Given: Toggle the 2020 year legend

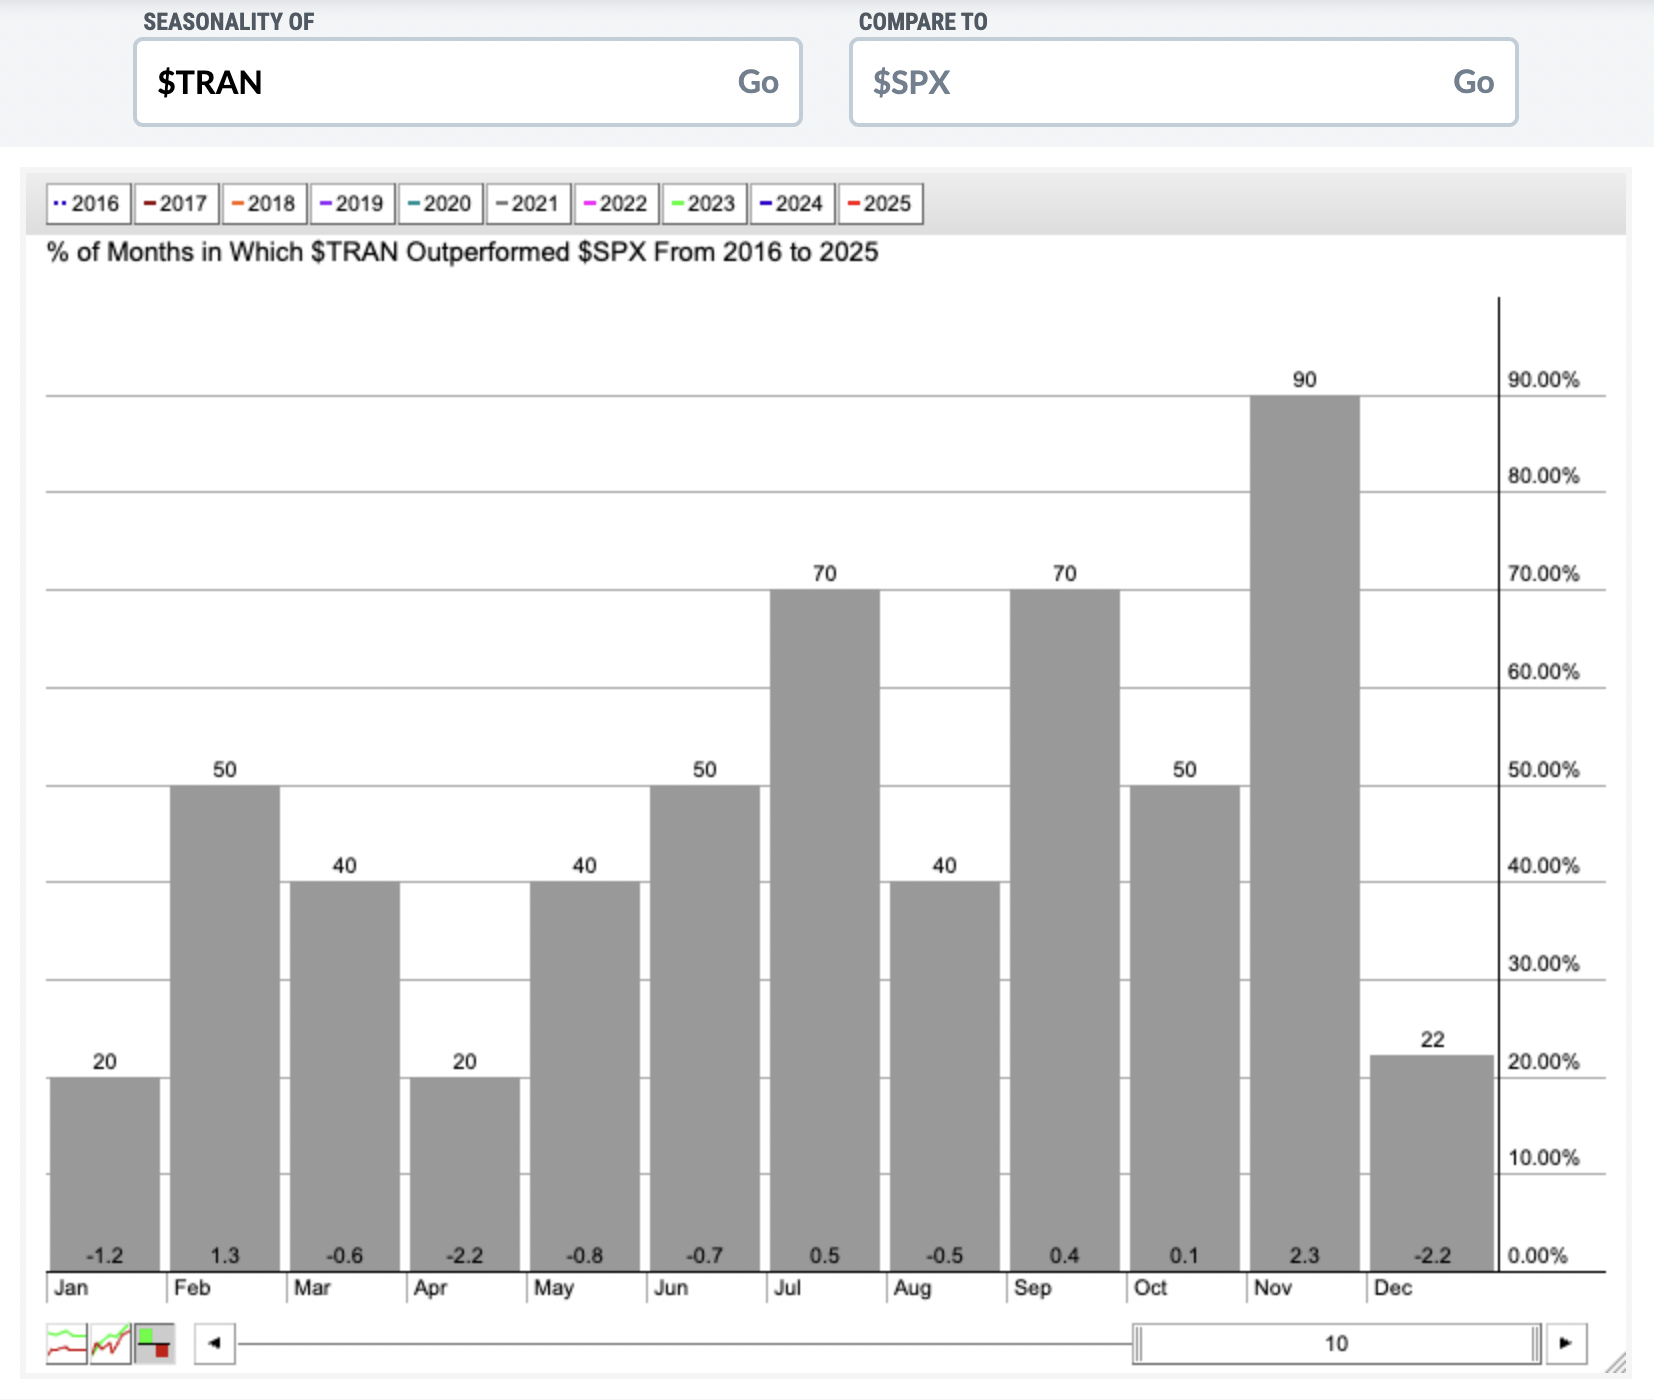Looking at the screenshot, I should coord(440,204).
